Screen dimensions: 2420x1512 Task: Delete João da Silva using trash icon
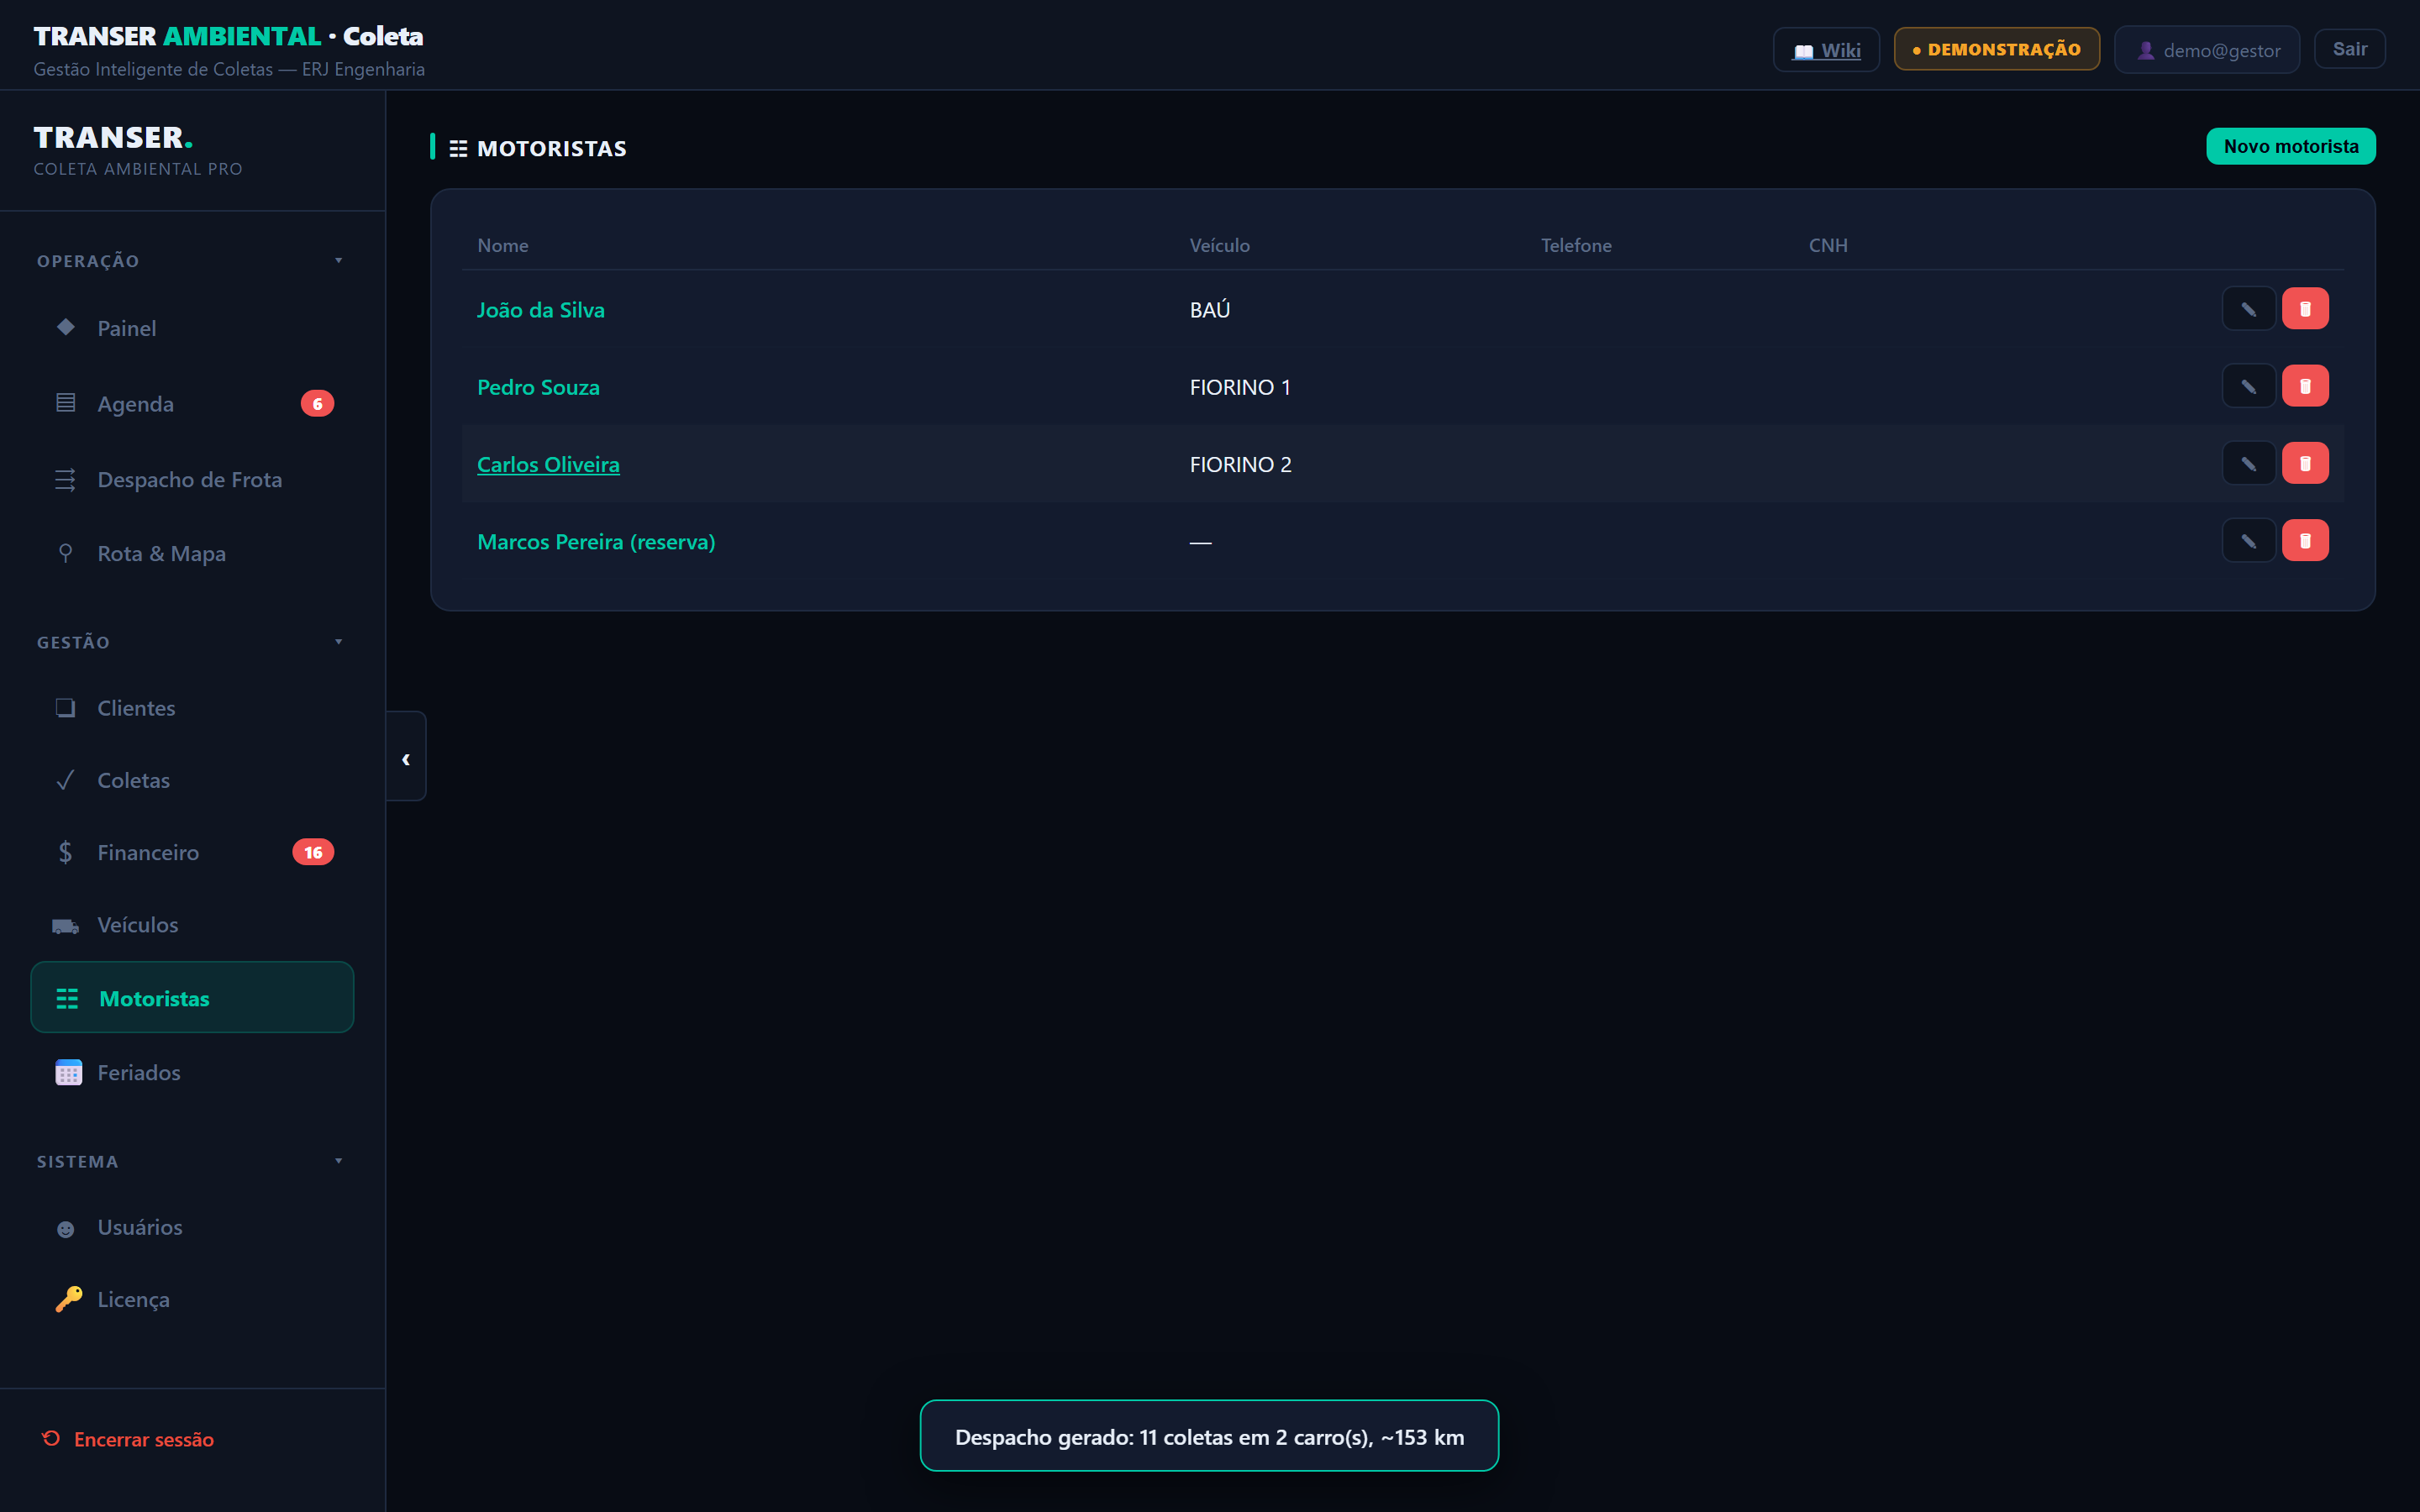(x=2305, y=309)
